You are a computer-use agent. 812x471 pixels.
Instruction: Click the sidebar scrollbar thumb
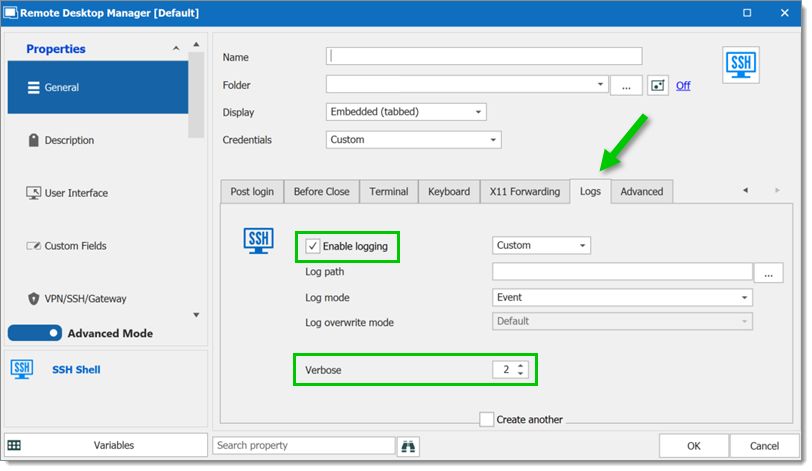tap(196, 95)
